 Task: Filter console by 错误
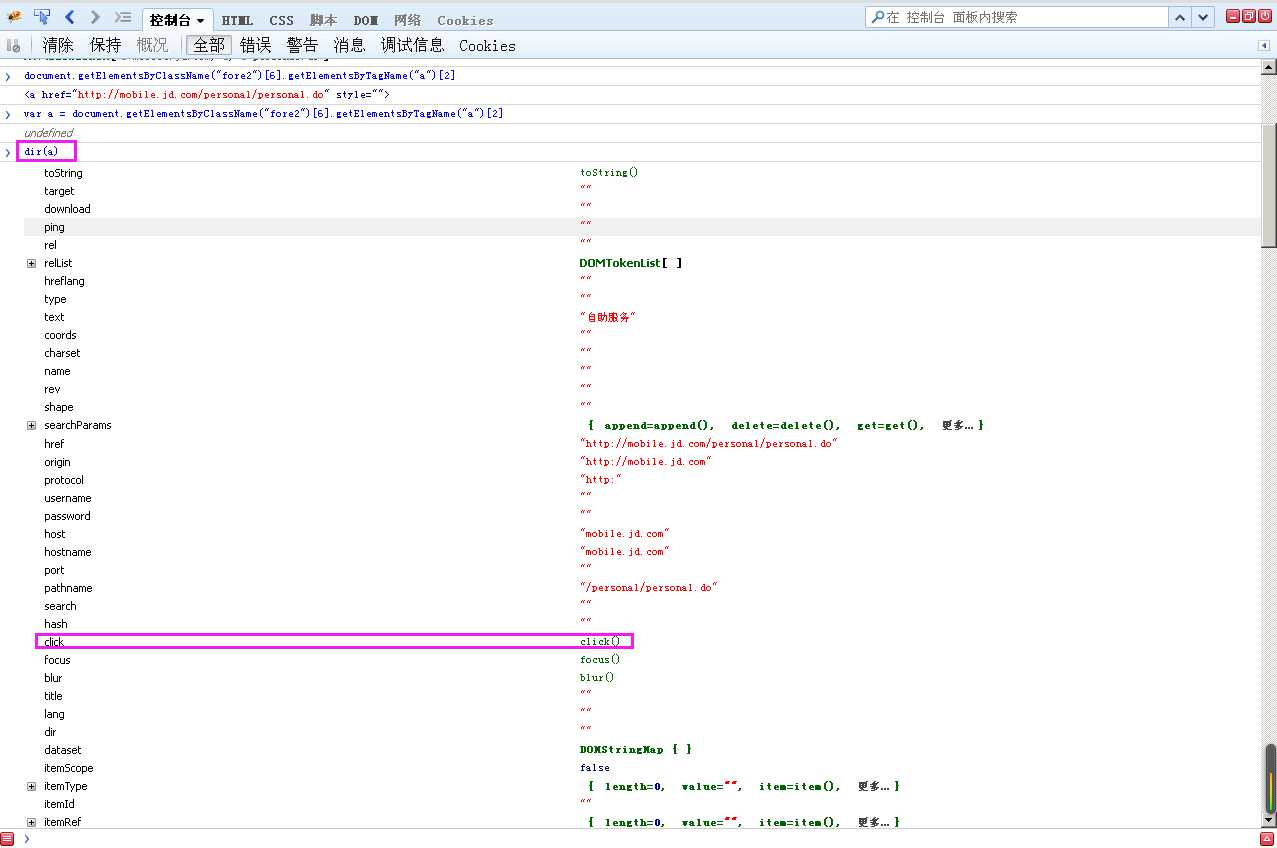[256, 45]
